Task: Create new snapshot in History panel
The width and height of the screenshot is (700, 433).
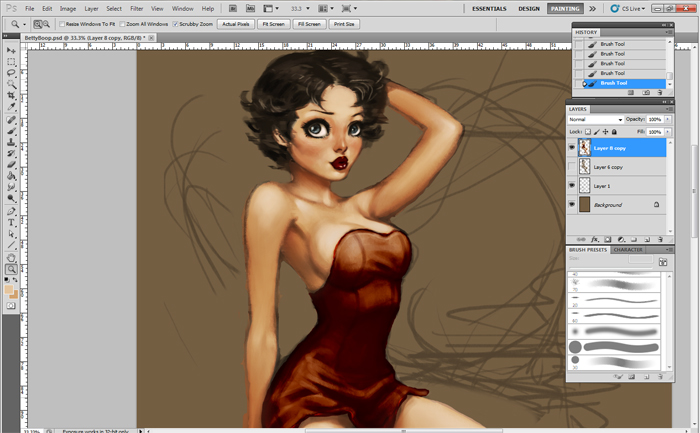Action: click(646, 92)
